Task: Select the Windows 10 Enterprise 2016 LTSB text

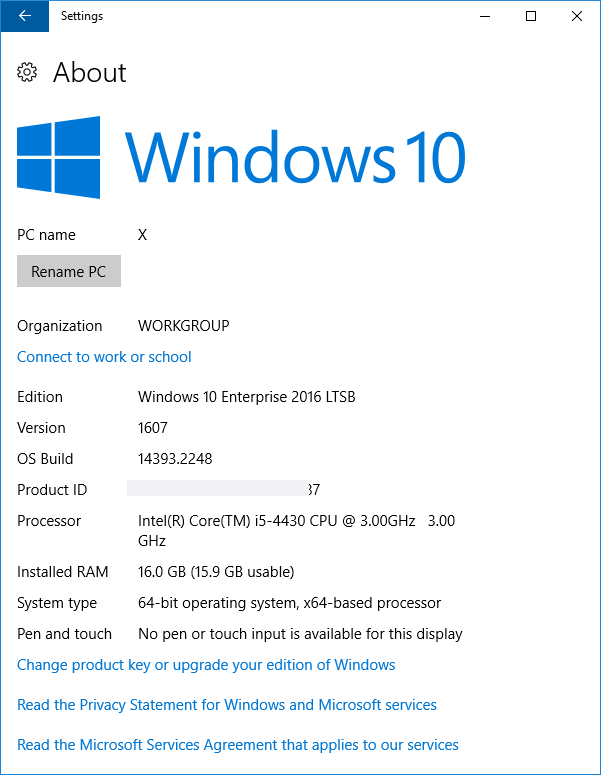Action: tap(246, 397)
